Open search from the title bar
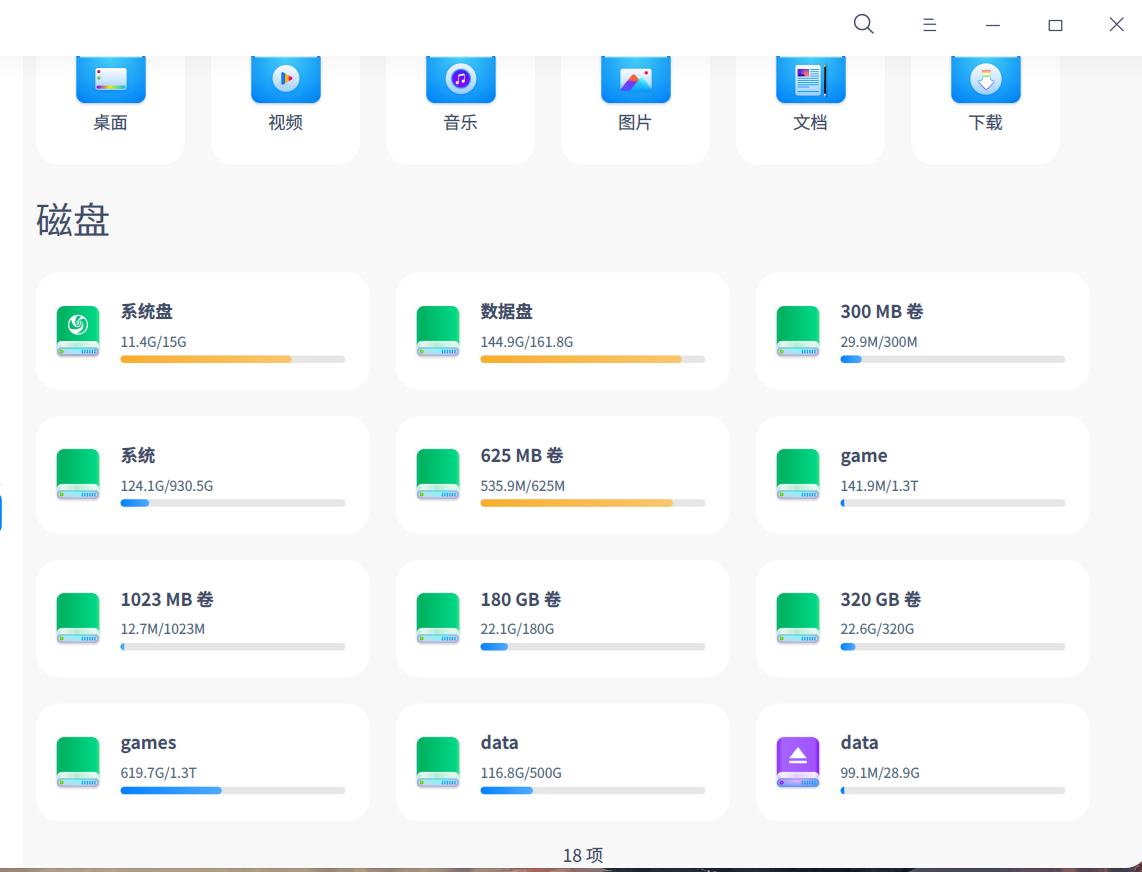 click(x=863, y=24)
